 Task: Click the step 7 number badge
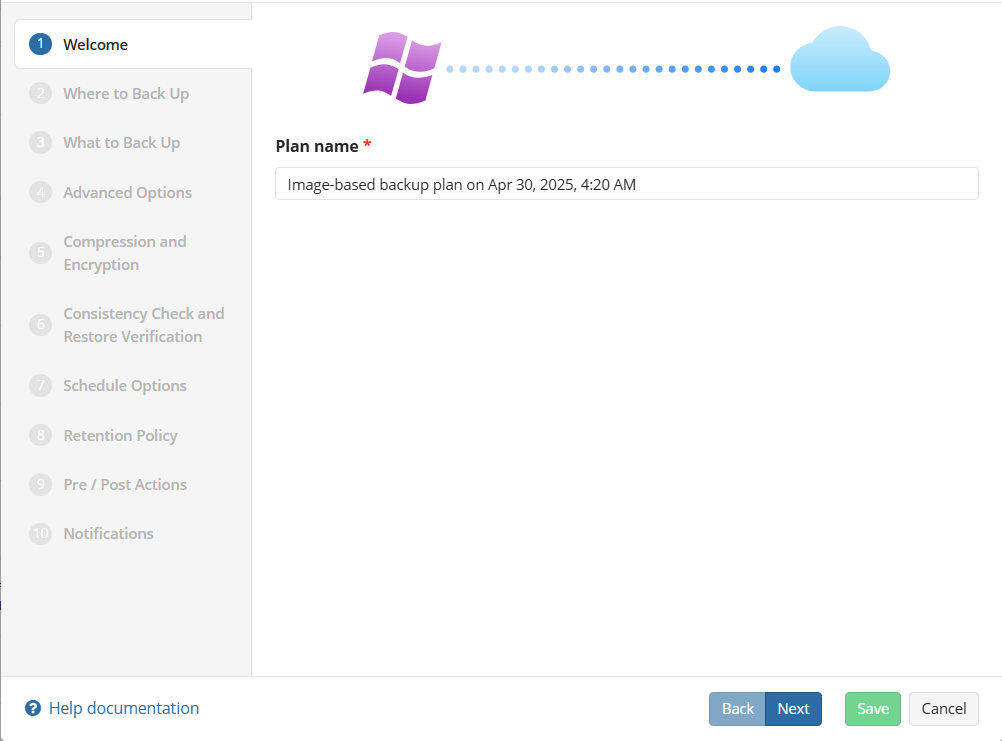pyautogui.click(x=40, y=385)
